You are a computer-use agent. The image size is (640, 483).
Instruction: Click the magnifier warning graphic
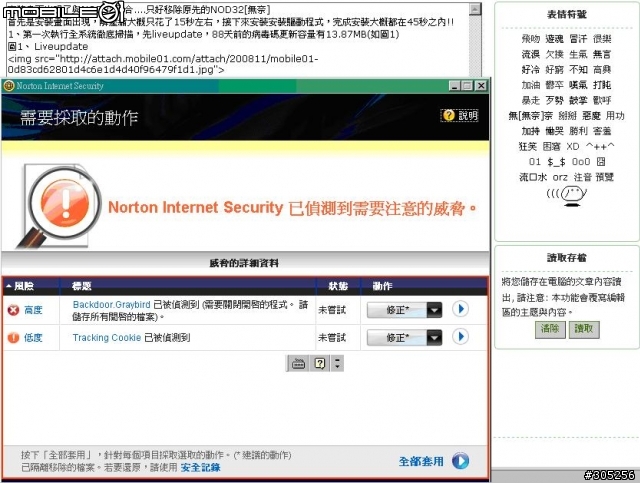(x=59, y=206)
